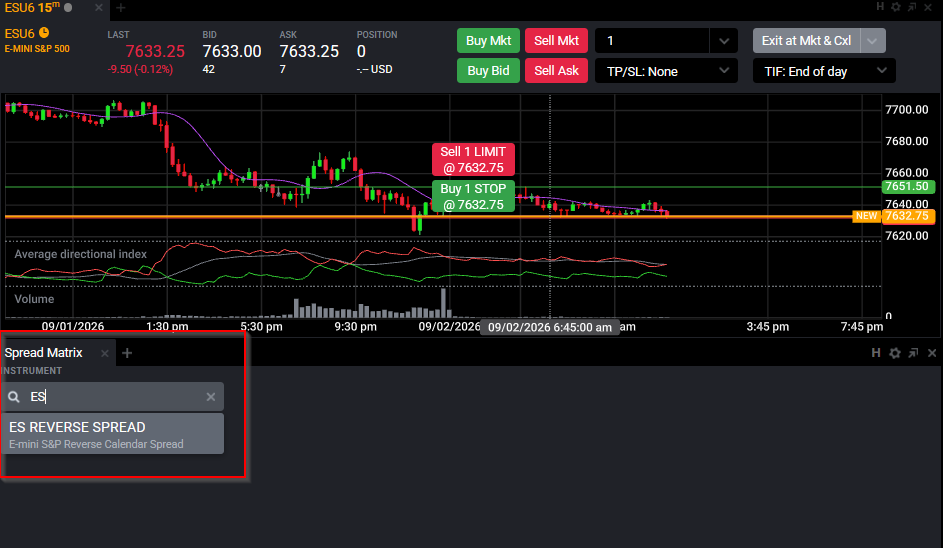
Task: Click the Volume indicator label
Action: pyautogui.click(x=34, y=299)
